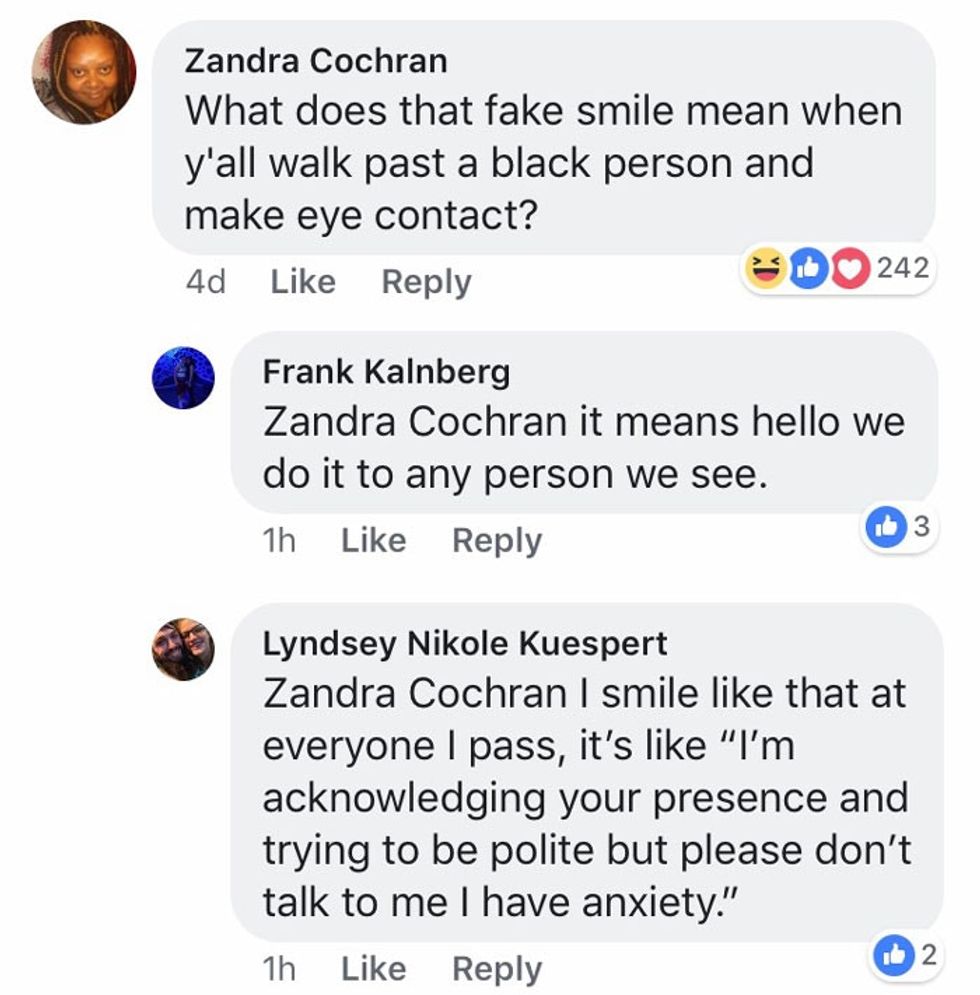The image size is (980, 995).
Task: Like Lyndsey Nikole Kuespert's reply
Action: tap(373, 968)
